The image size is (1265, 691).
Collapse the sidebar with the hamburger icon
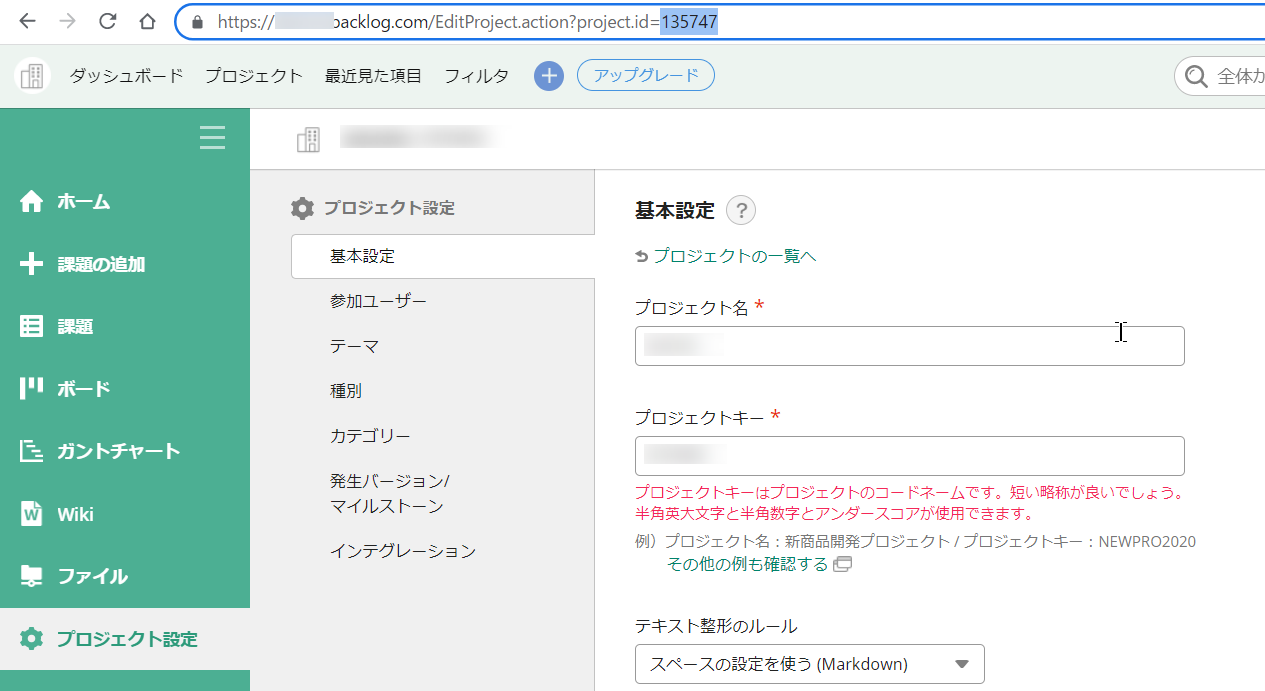point(212,137)
